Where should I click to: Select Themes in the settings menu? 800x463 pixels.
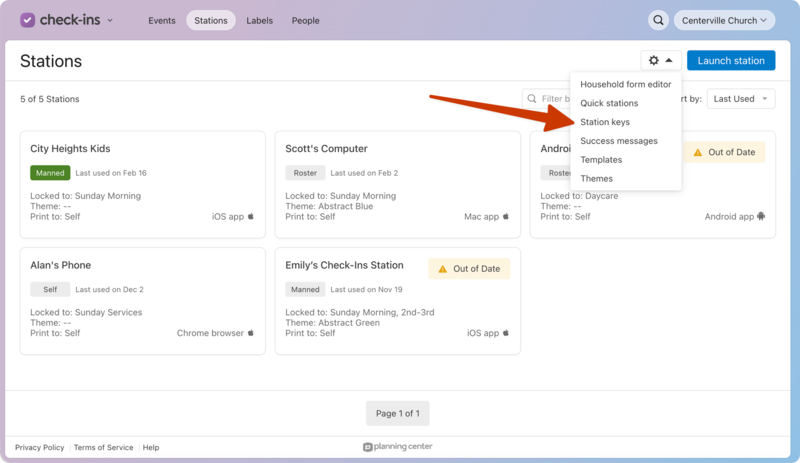(597, 179)
